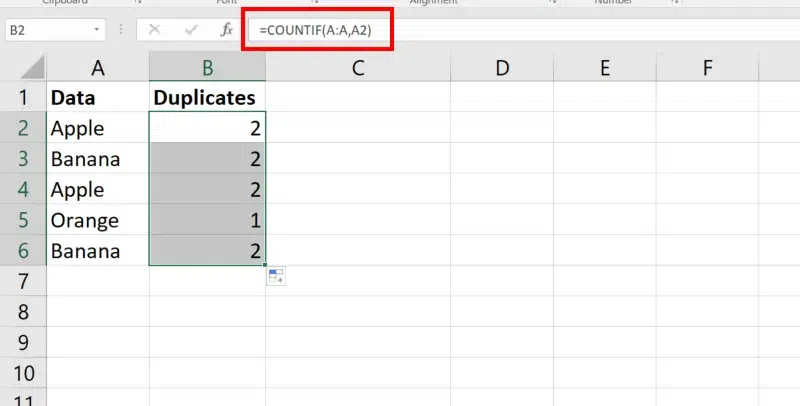Click cell B6 showing count 2

(208, 250)
